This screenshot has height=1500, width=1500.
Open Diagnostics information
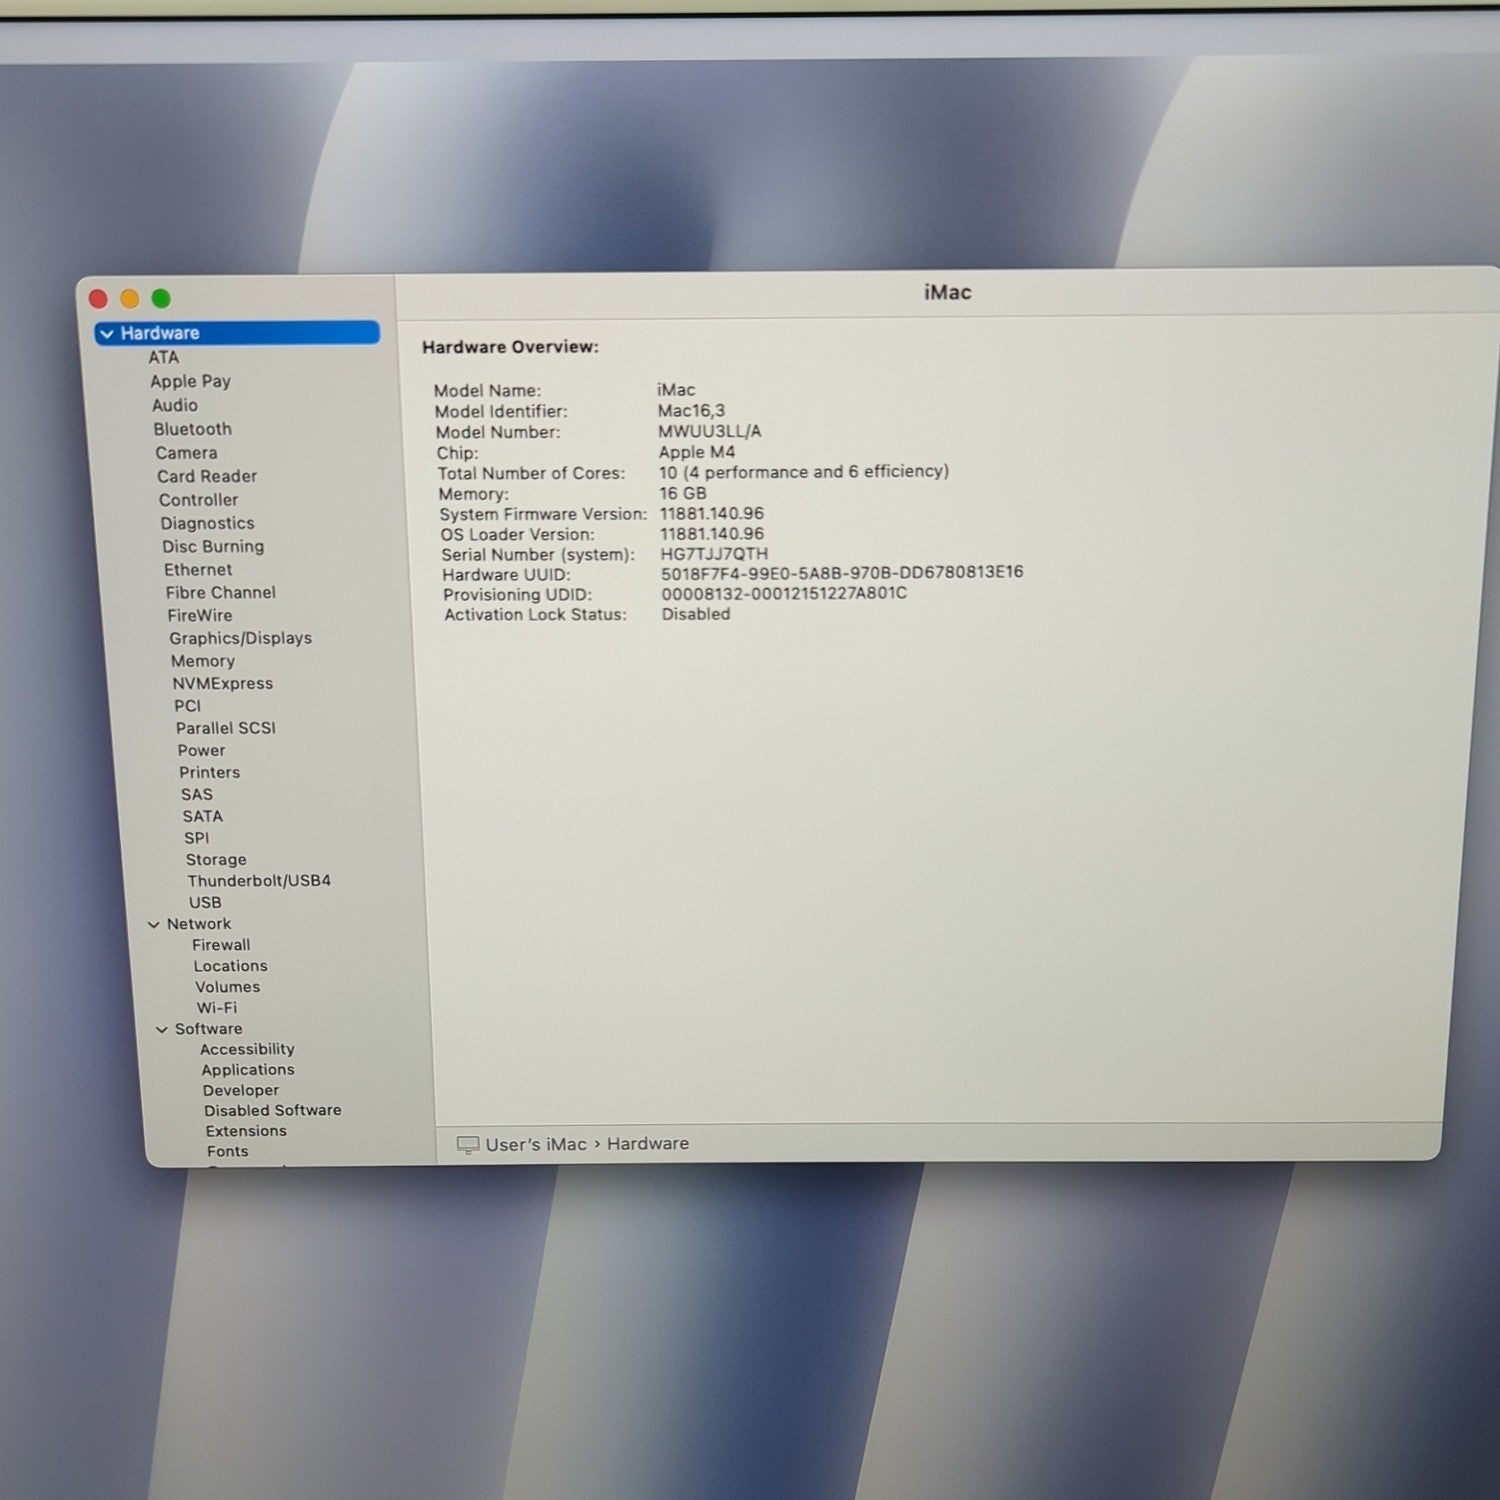tap(207, 523)
